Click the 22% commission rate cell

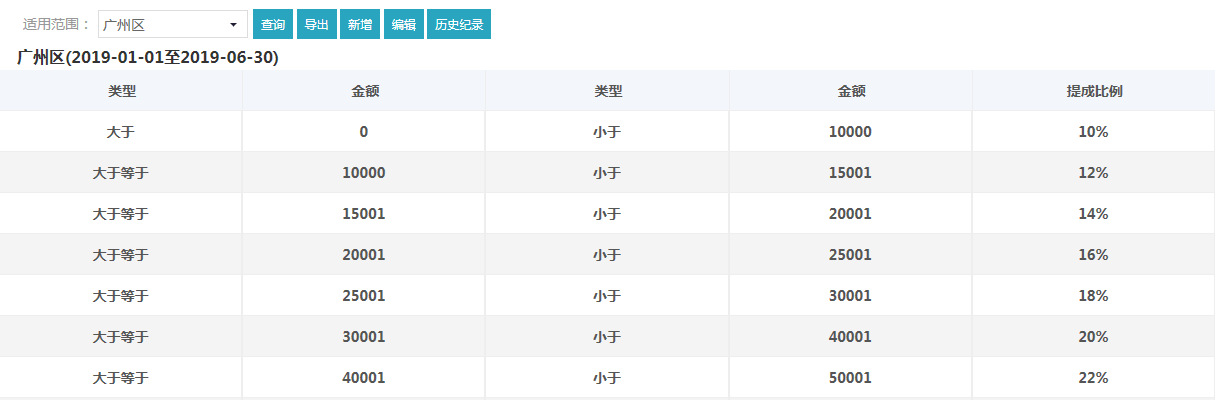tap(1094, 378)
